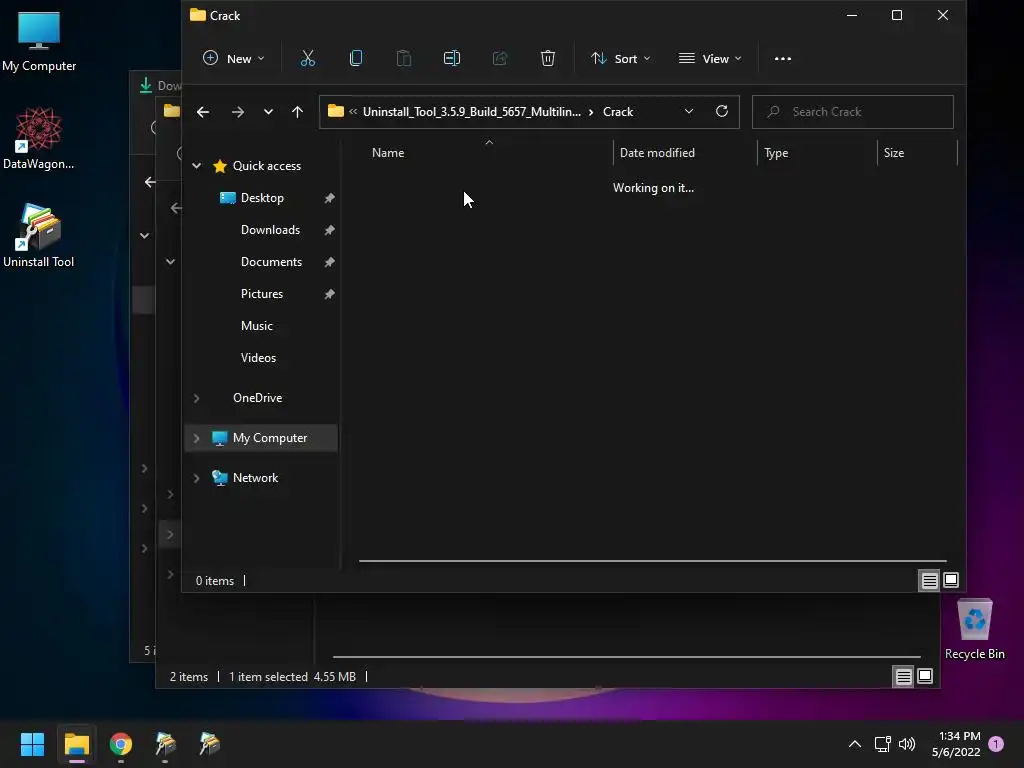Open Uninstall Tool desktop shortcut

(39, 236)
